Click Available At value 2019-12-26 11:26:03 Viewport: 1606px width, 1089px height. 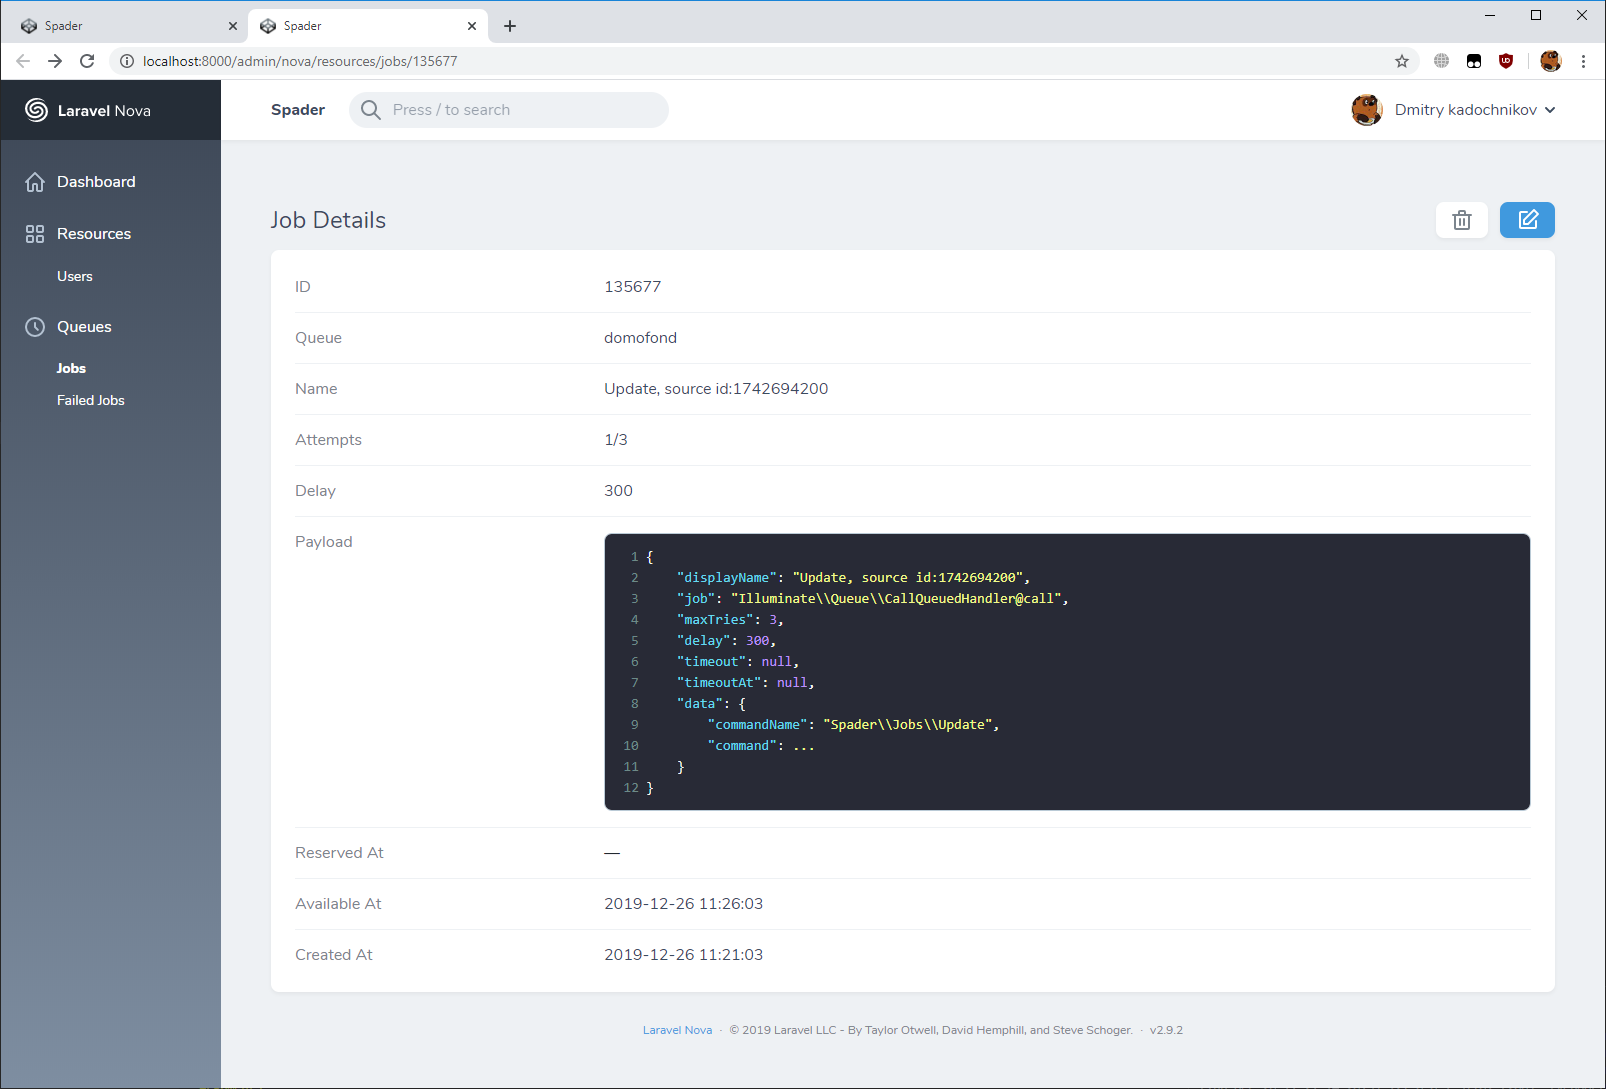pyautogui.click(x=683, y=904)
